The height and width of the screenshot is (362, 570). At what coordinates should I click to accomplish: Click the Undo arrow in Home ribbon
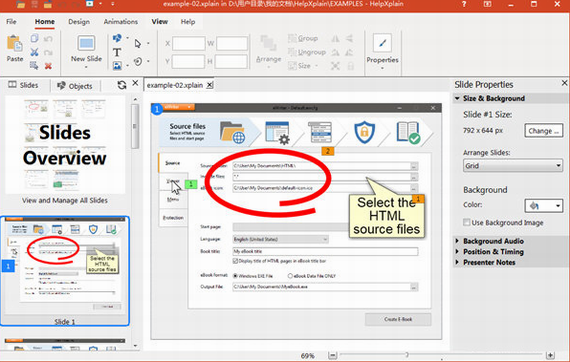point(48,39)
